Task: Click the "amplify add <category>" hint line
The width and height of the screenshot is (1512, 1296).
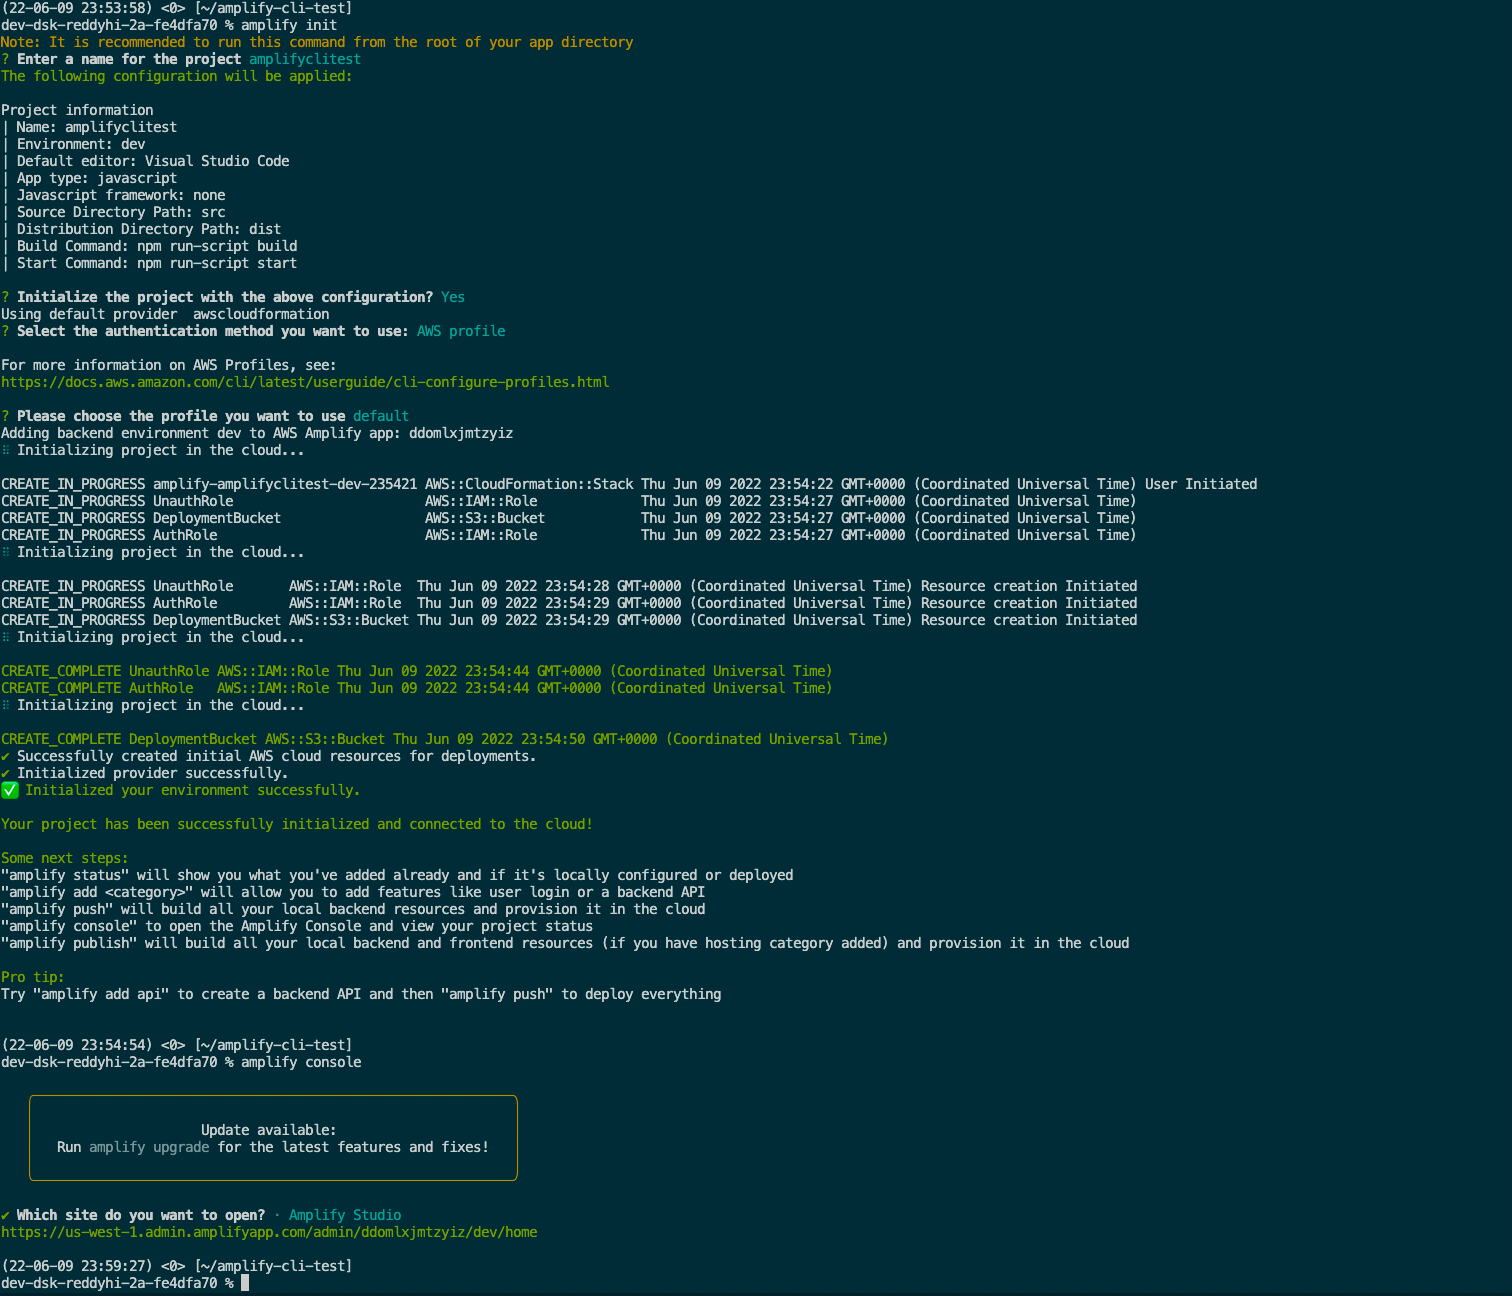Action: tap(353, 892)
